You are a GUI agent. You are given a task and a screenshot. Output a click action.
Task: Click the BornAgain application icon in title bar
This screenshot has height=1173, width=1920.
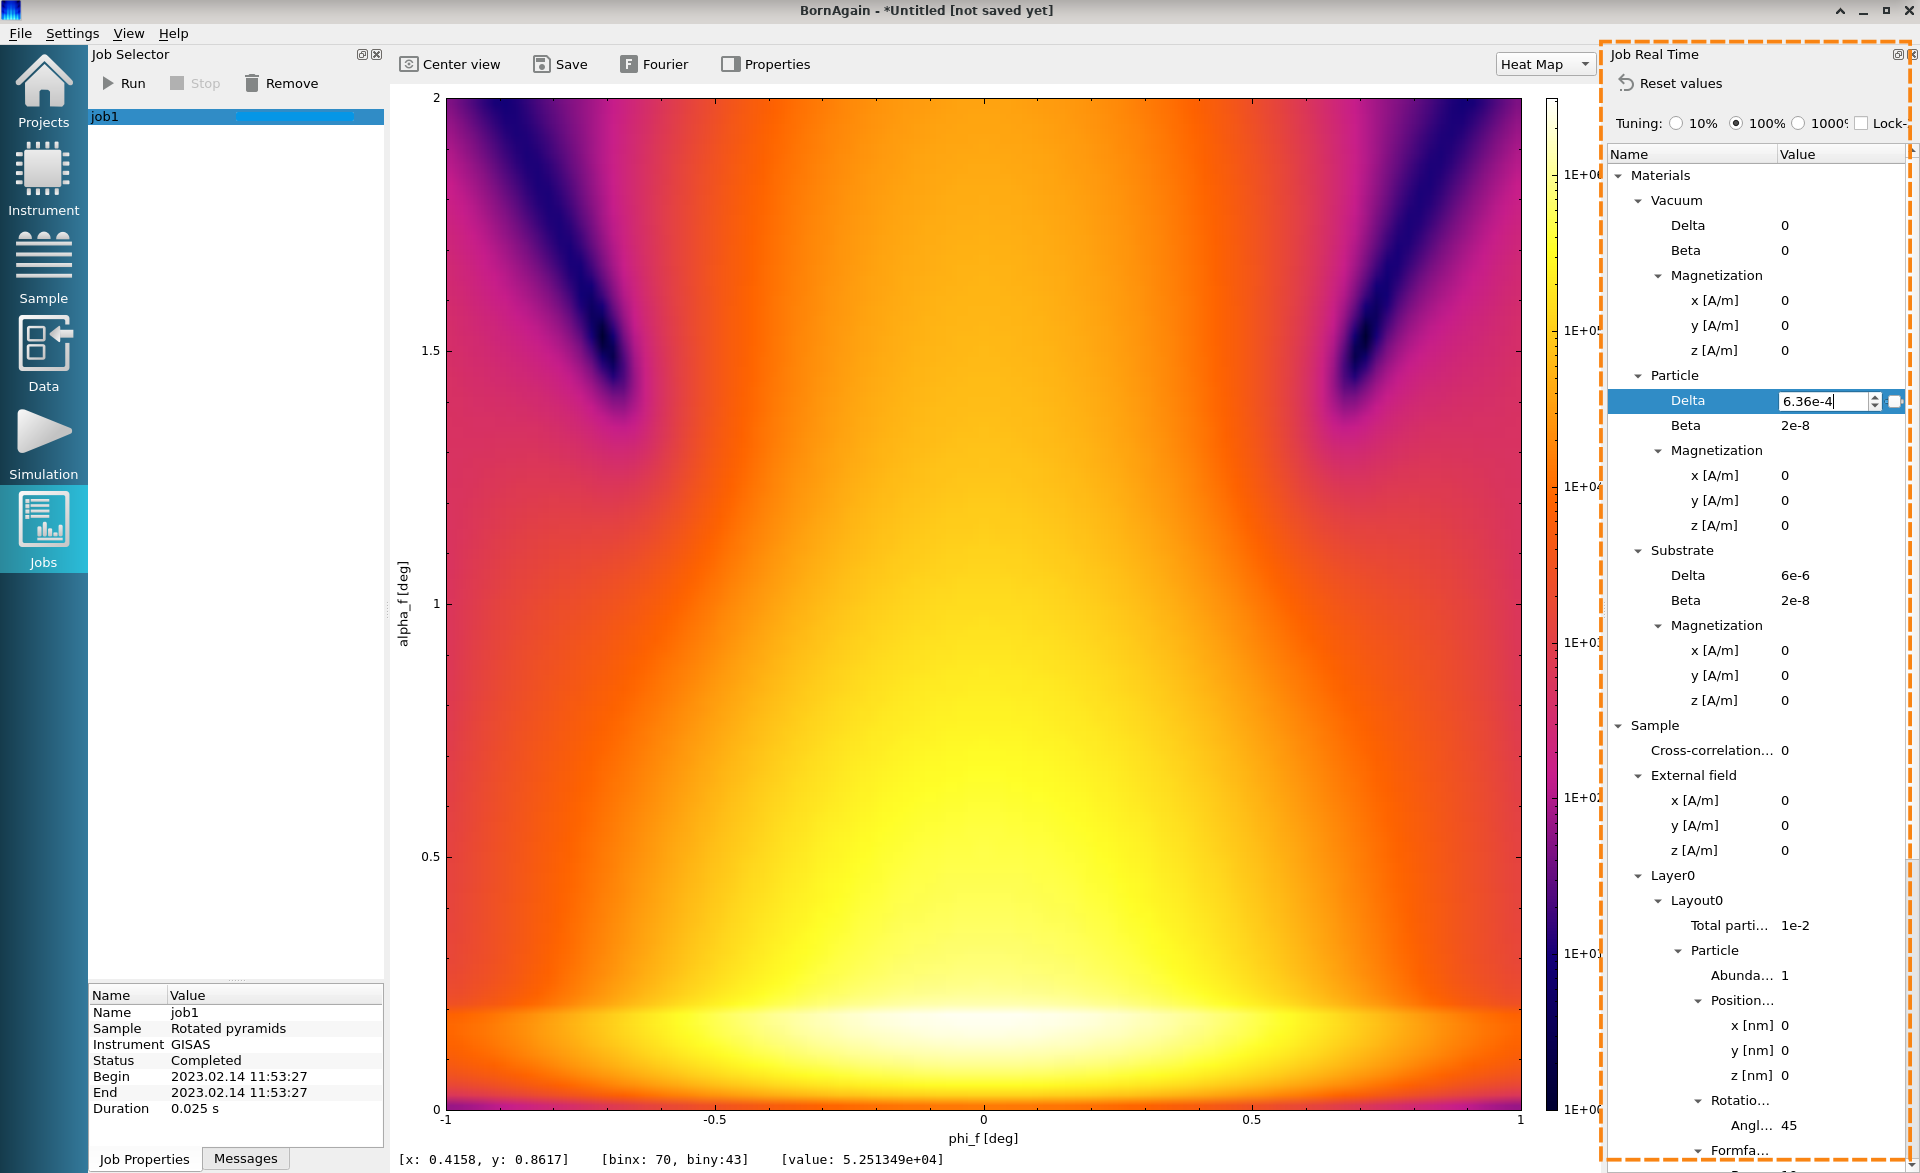tap(11, 11)
